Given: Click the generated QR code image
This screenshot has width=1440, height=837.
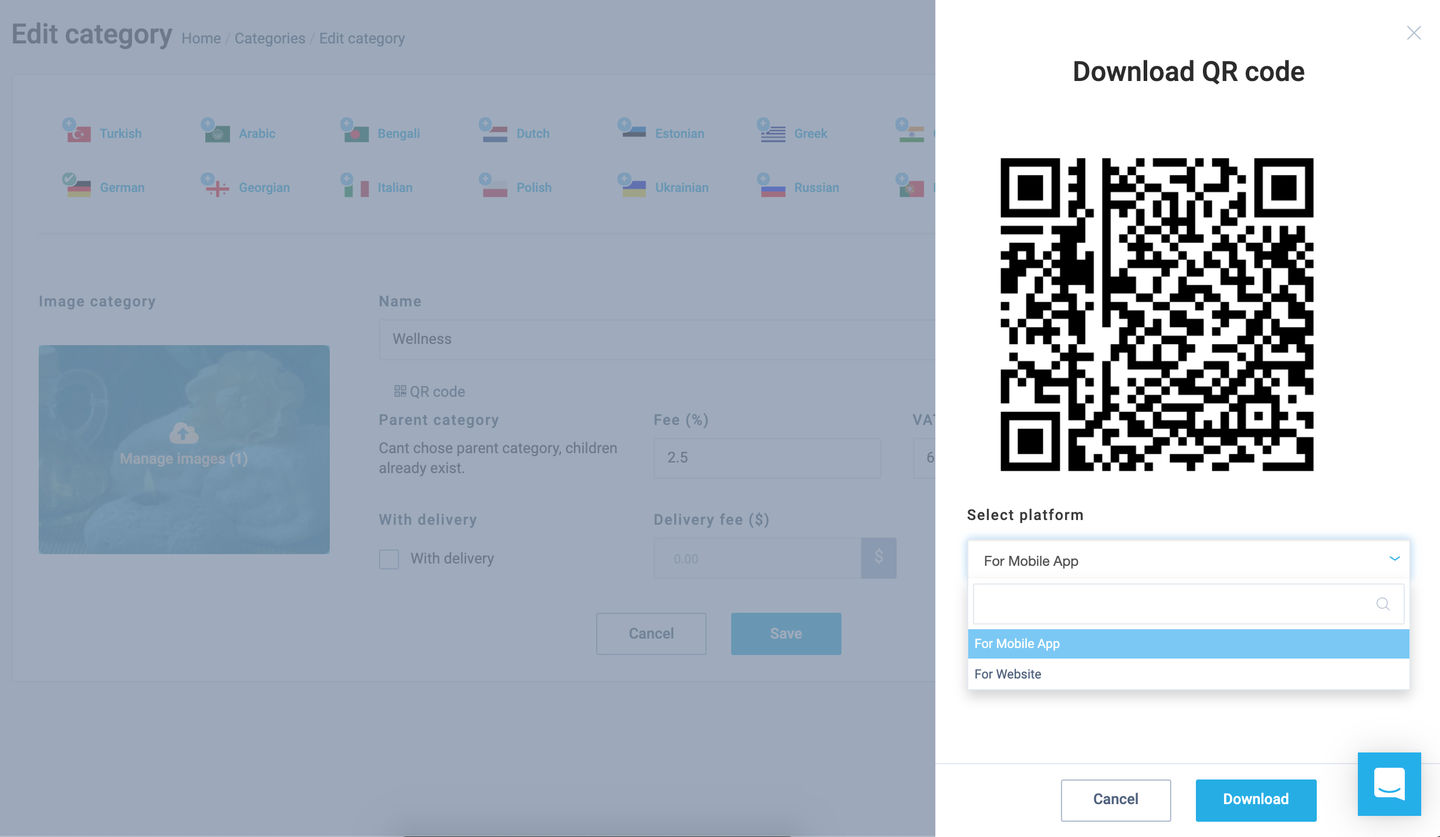Looking at the screenshot, I should pyautogui.click(x=1157, y=314).
